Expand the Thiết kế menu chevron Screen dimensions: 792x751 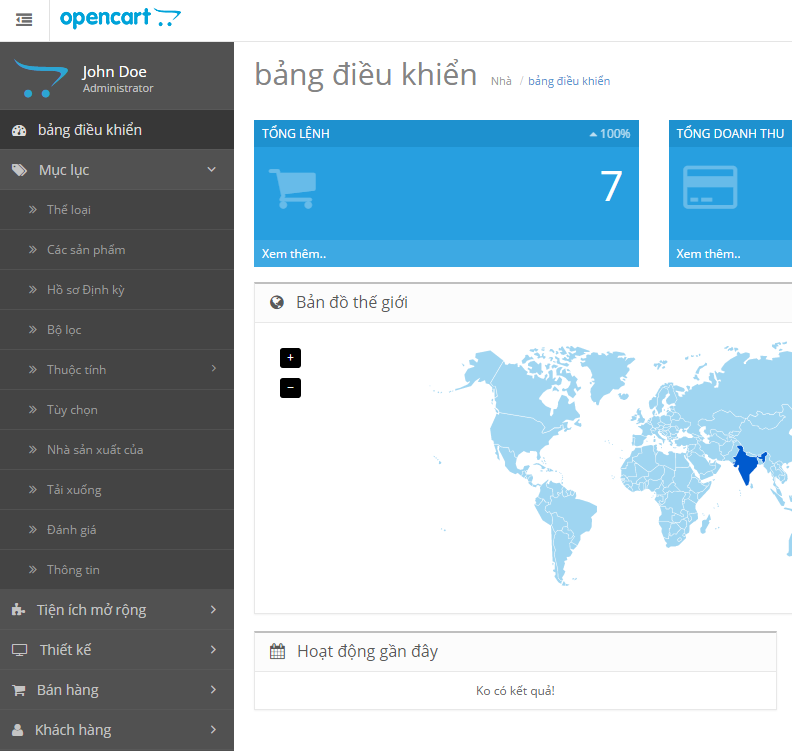click(213, 649)
